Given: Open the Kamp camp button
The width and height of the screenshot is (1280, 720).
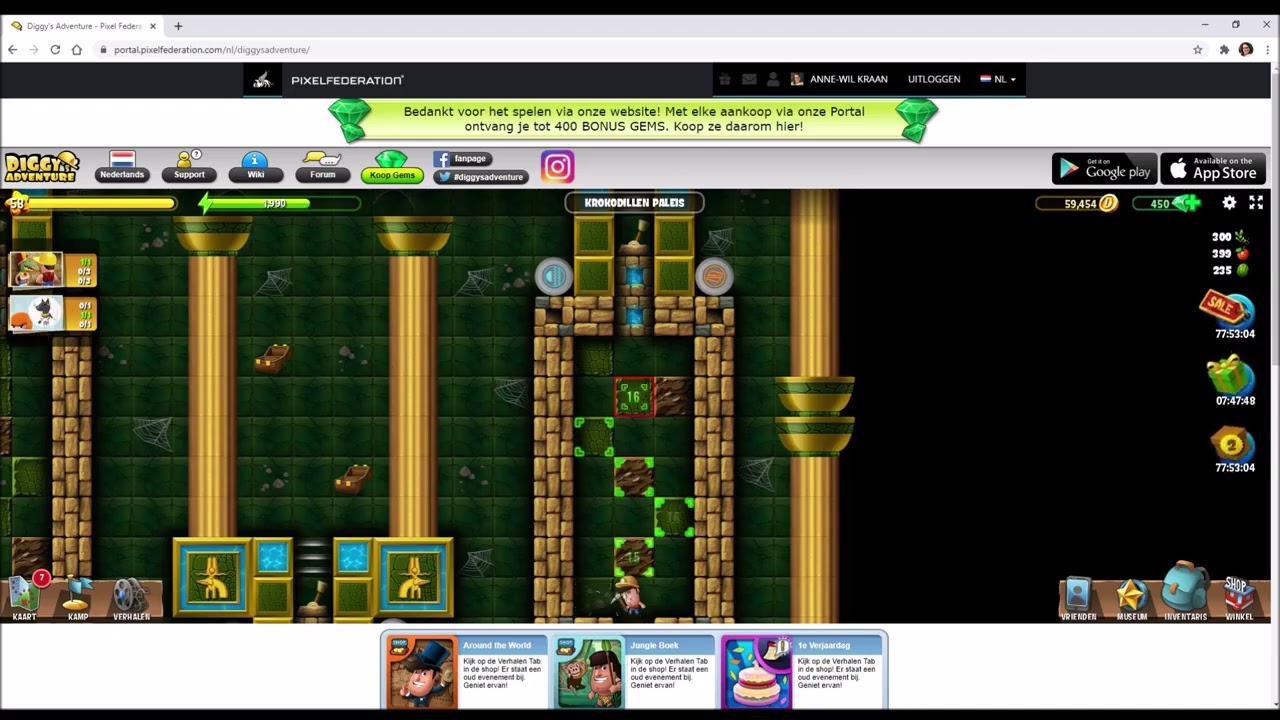Looking at the screenshot, I should 78,597.
